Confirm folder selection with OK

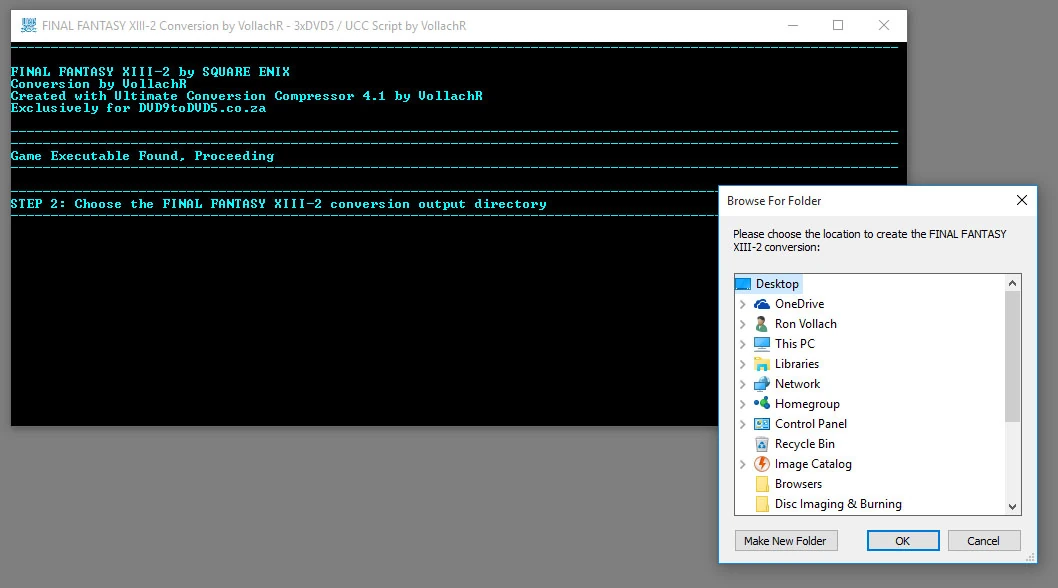903,541
